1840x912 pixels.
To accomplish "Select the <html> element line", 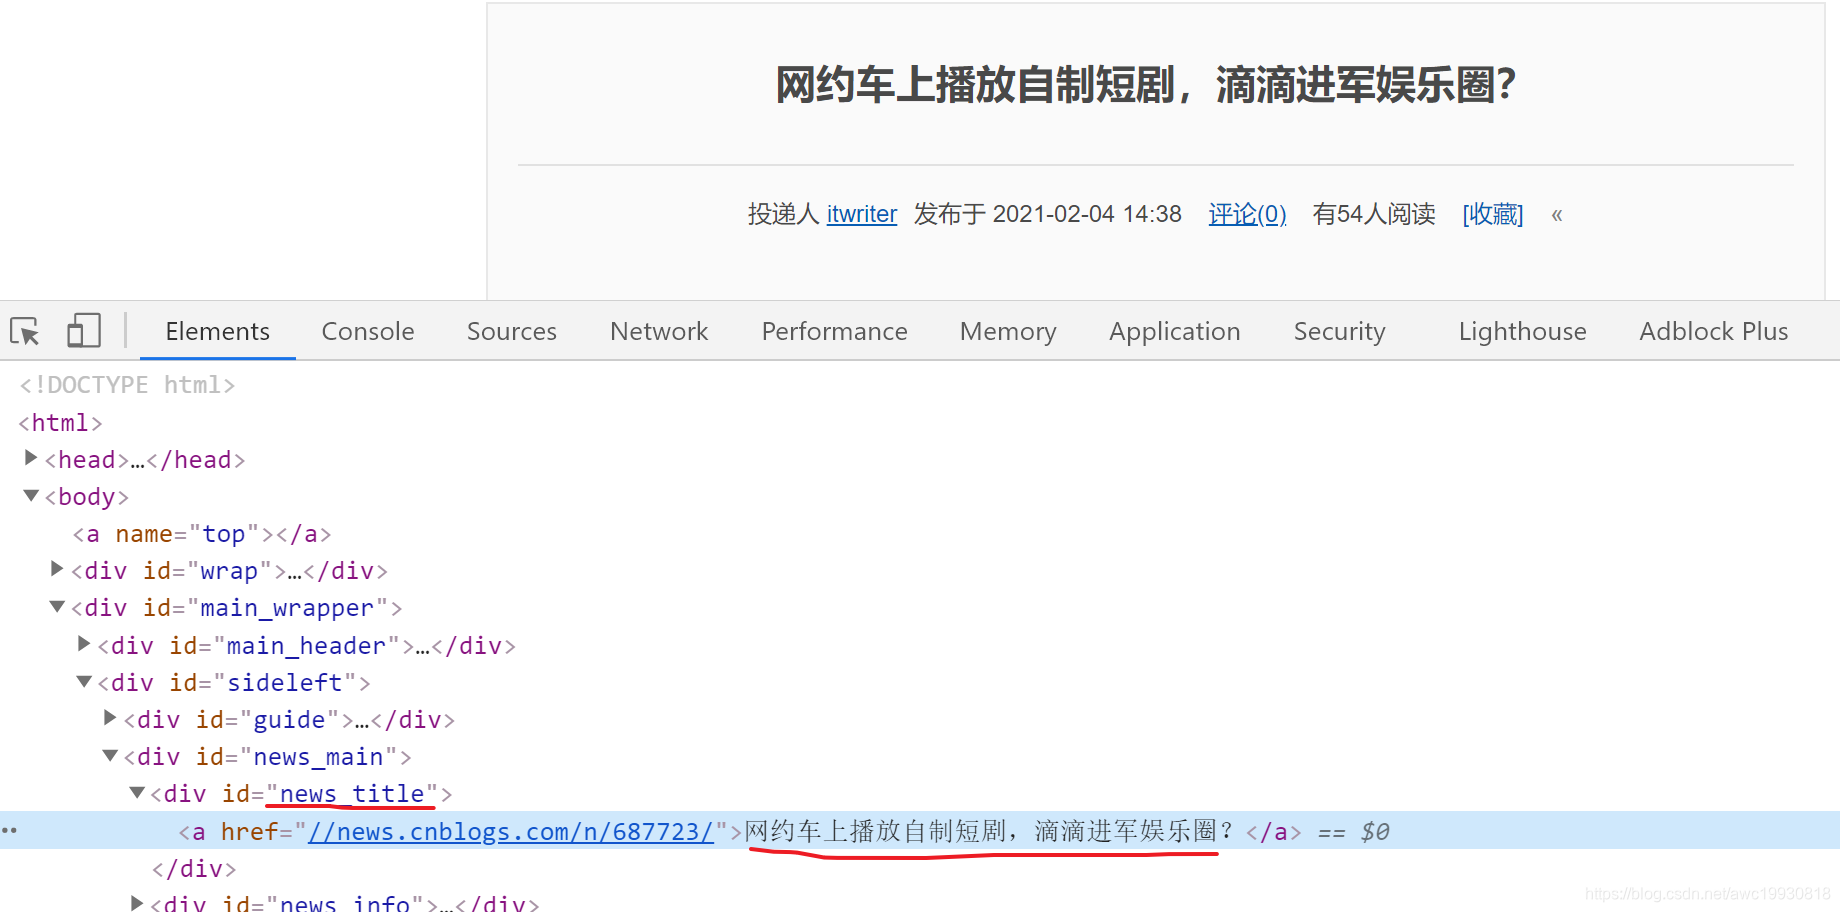I will pos(60,423).
